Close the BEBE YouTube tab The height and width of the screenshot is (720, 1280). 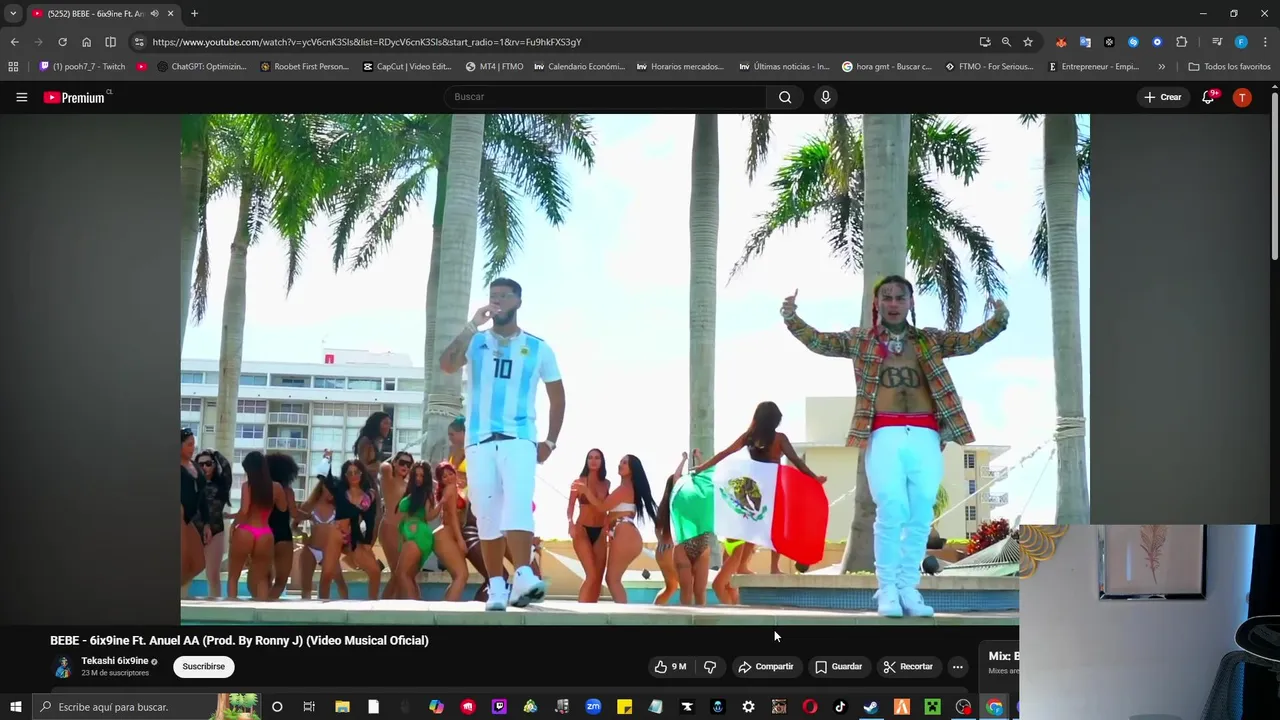170,13
